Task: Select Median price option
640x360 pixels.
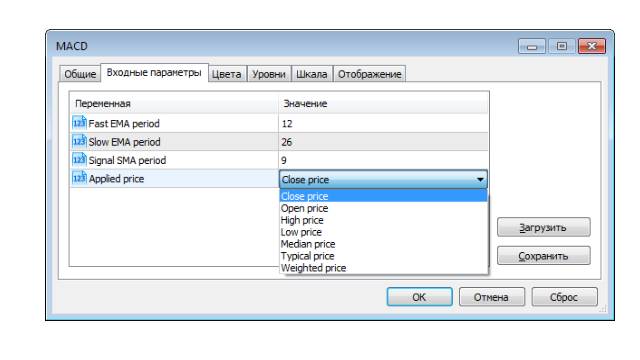Action: coord(384,244)
